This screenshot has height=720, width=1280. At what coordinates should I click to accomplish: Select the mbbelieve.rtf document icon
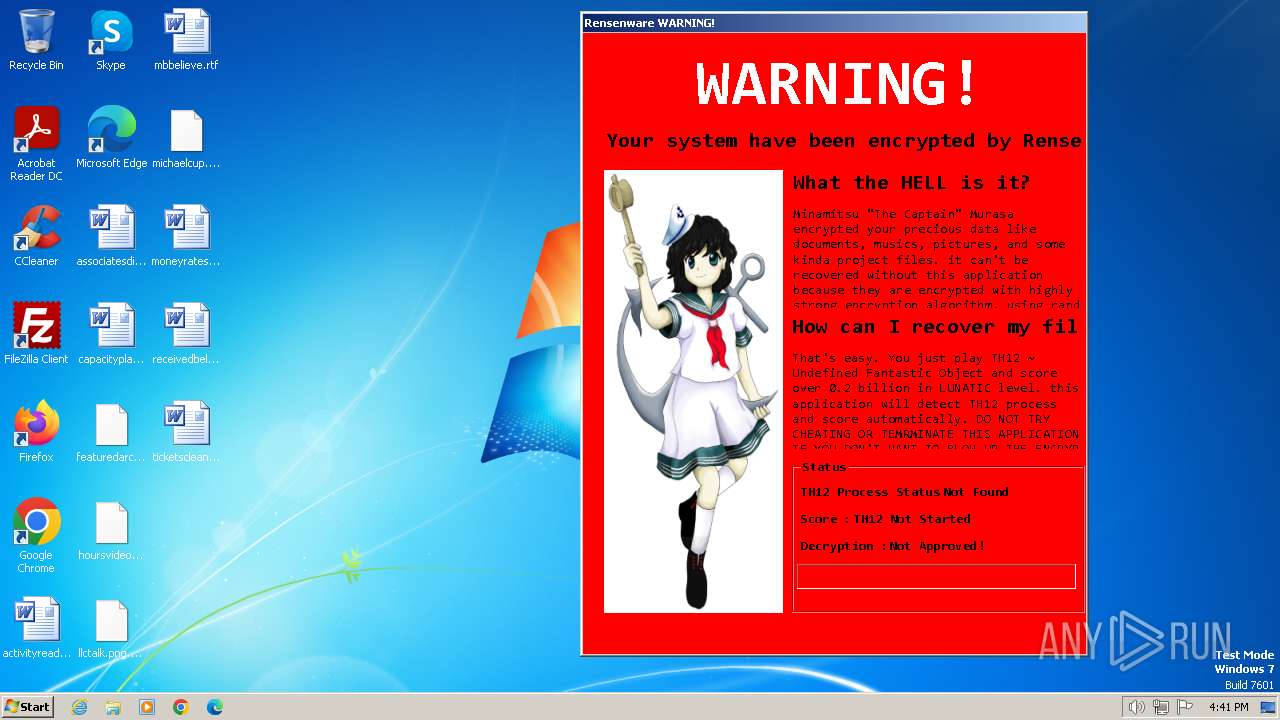(186, 40)
